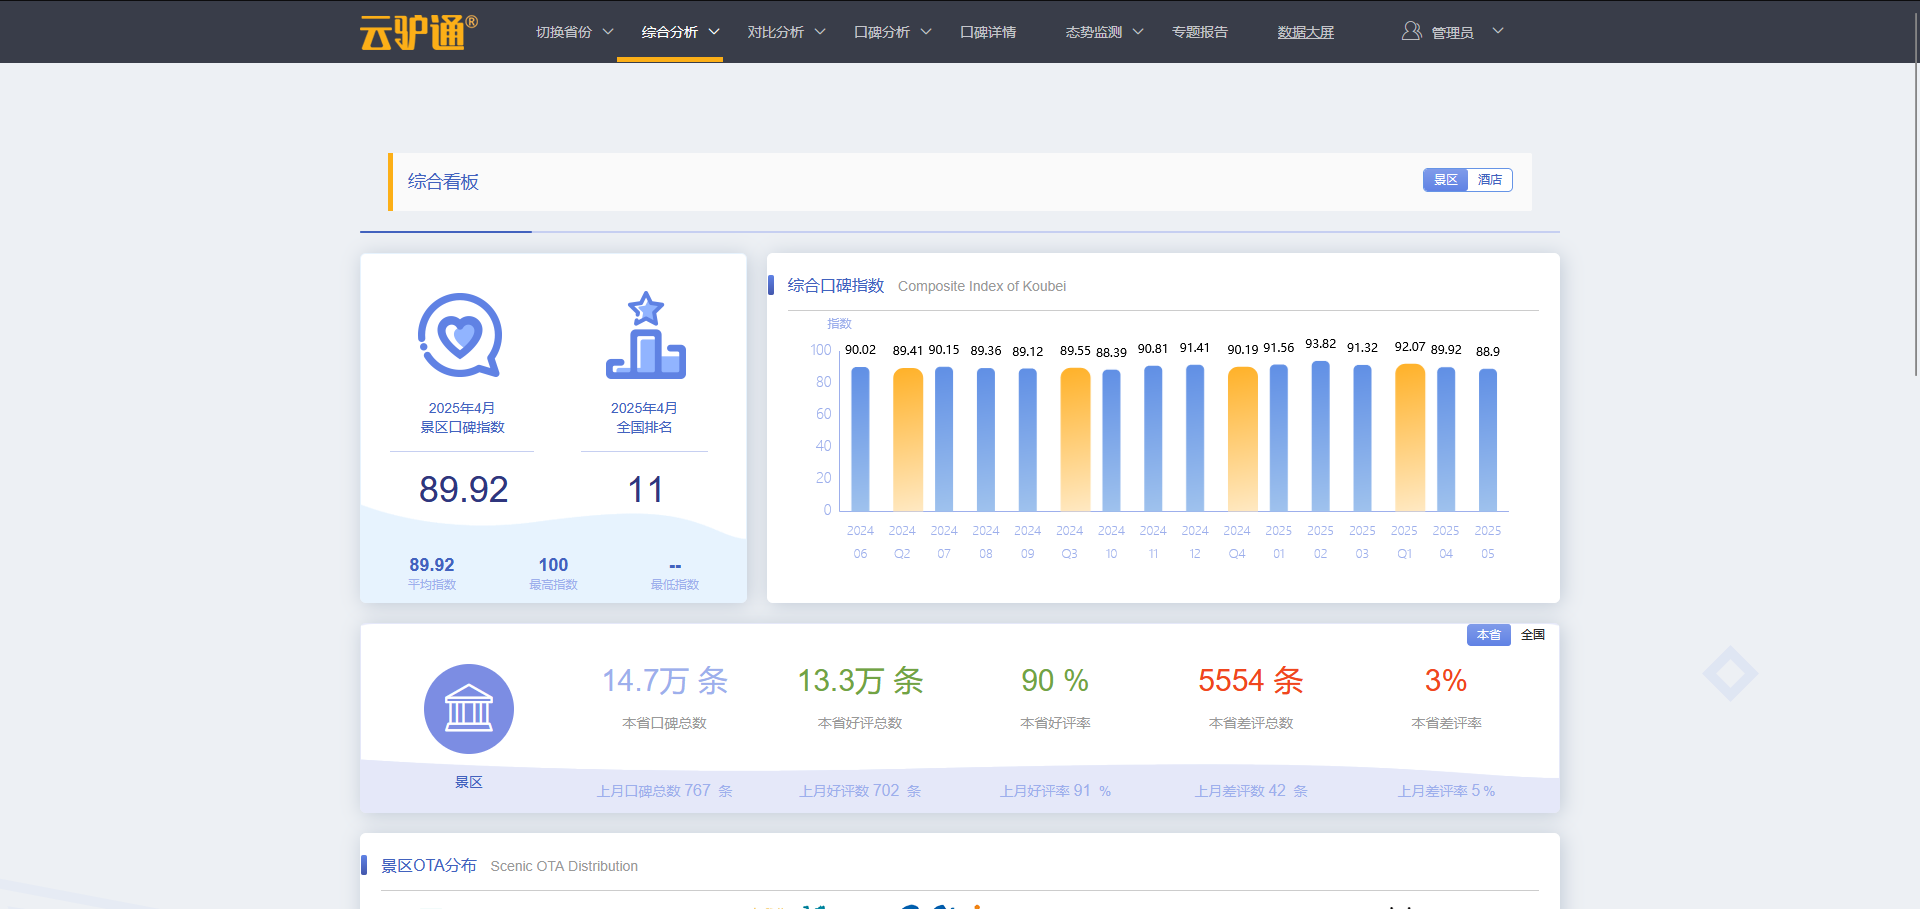Screen dimensions: 1922x909
Task: Click the floating diamond icon at right
Action: [1730, 673]
